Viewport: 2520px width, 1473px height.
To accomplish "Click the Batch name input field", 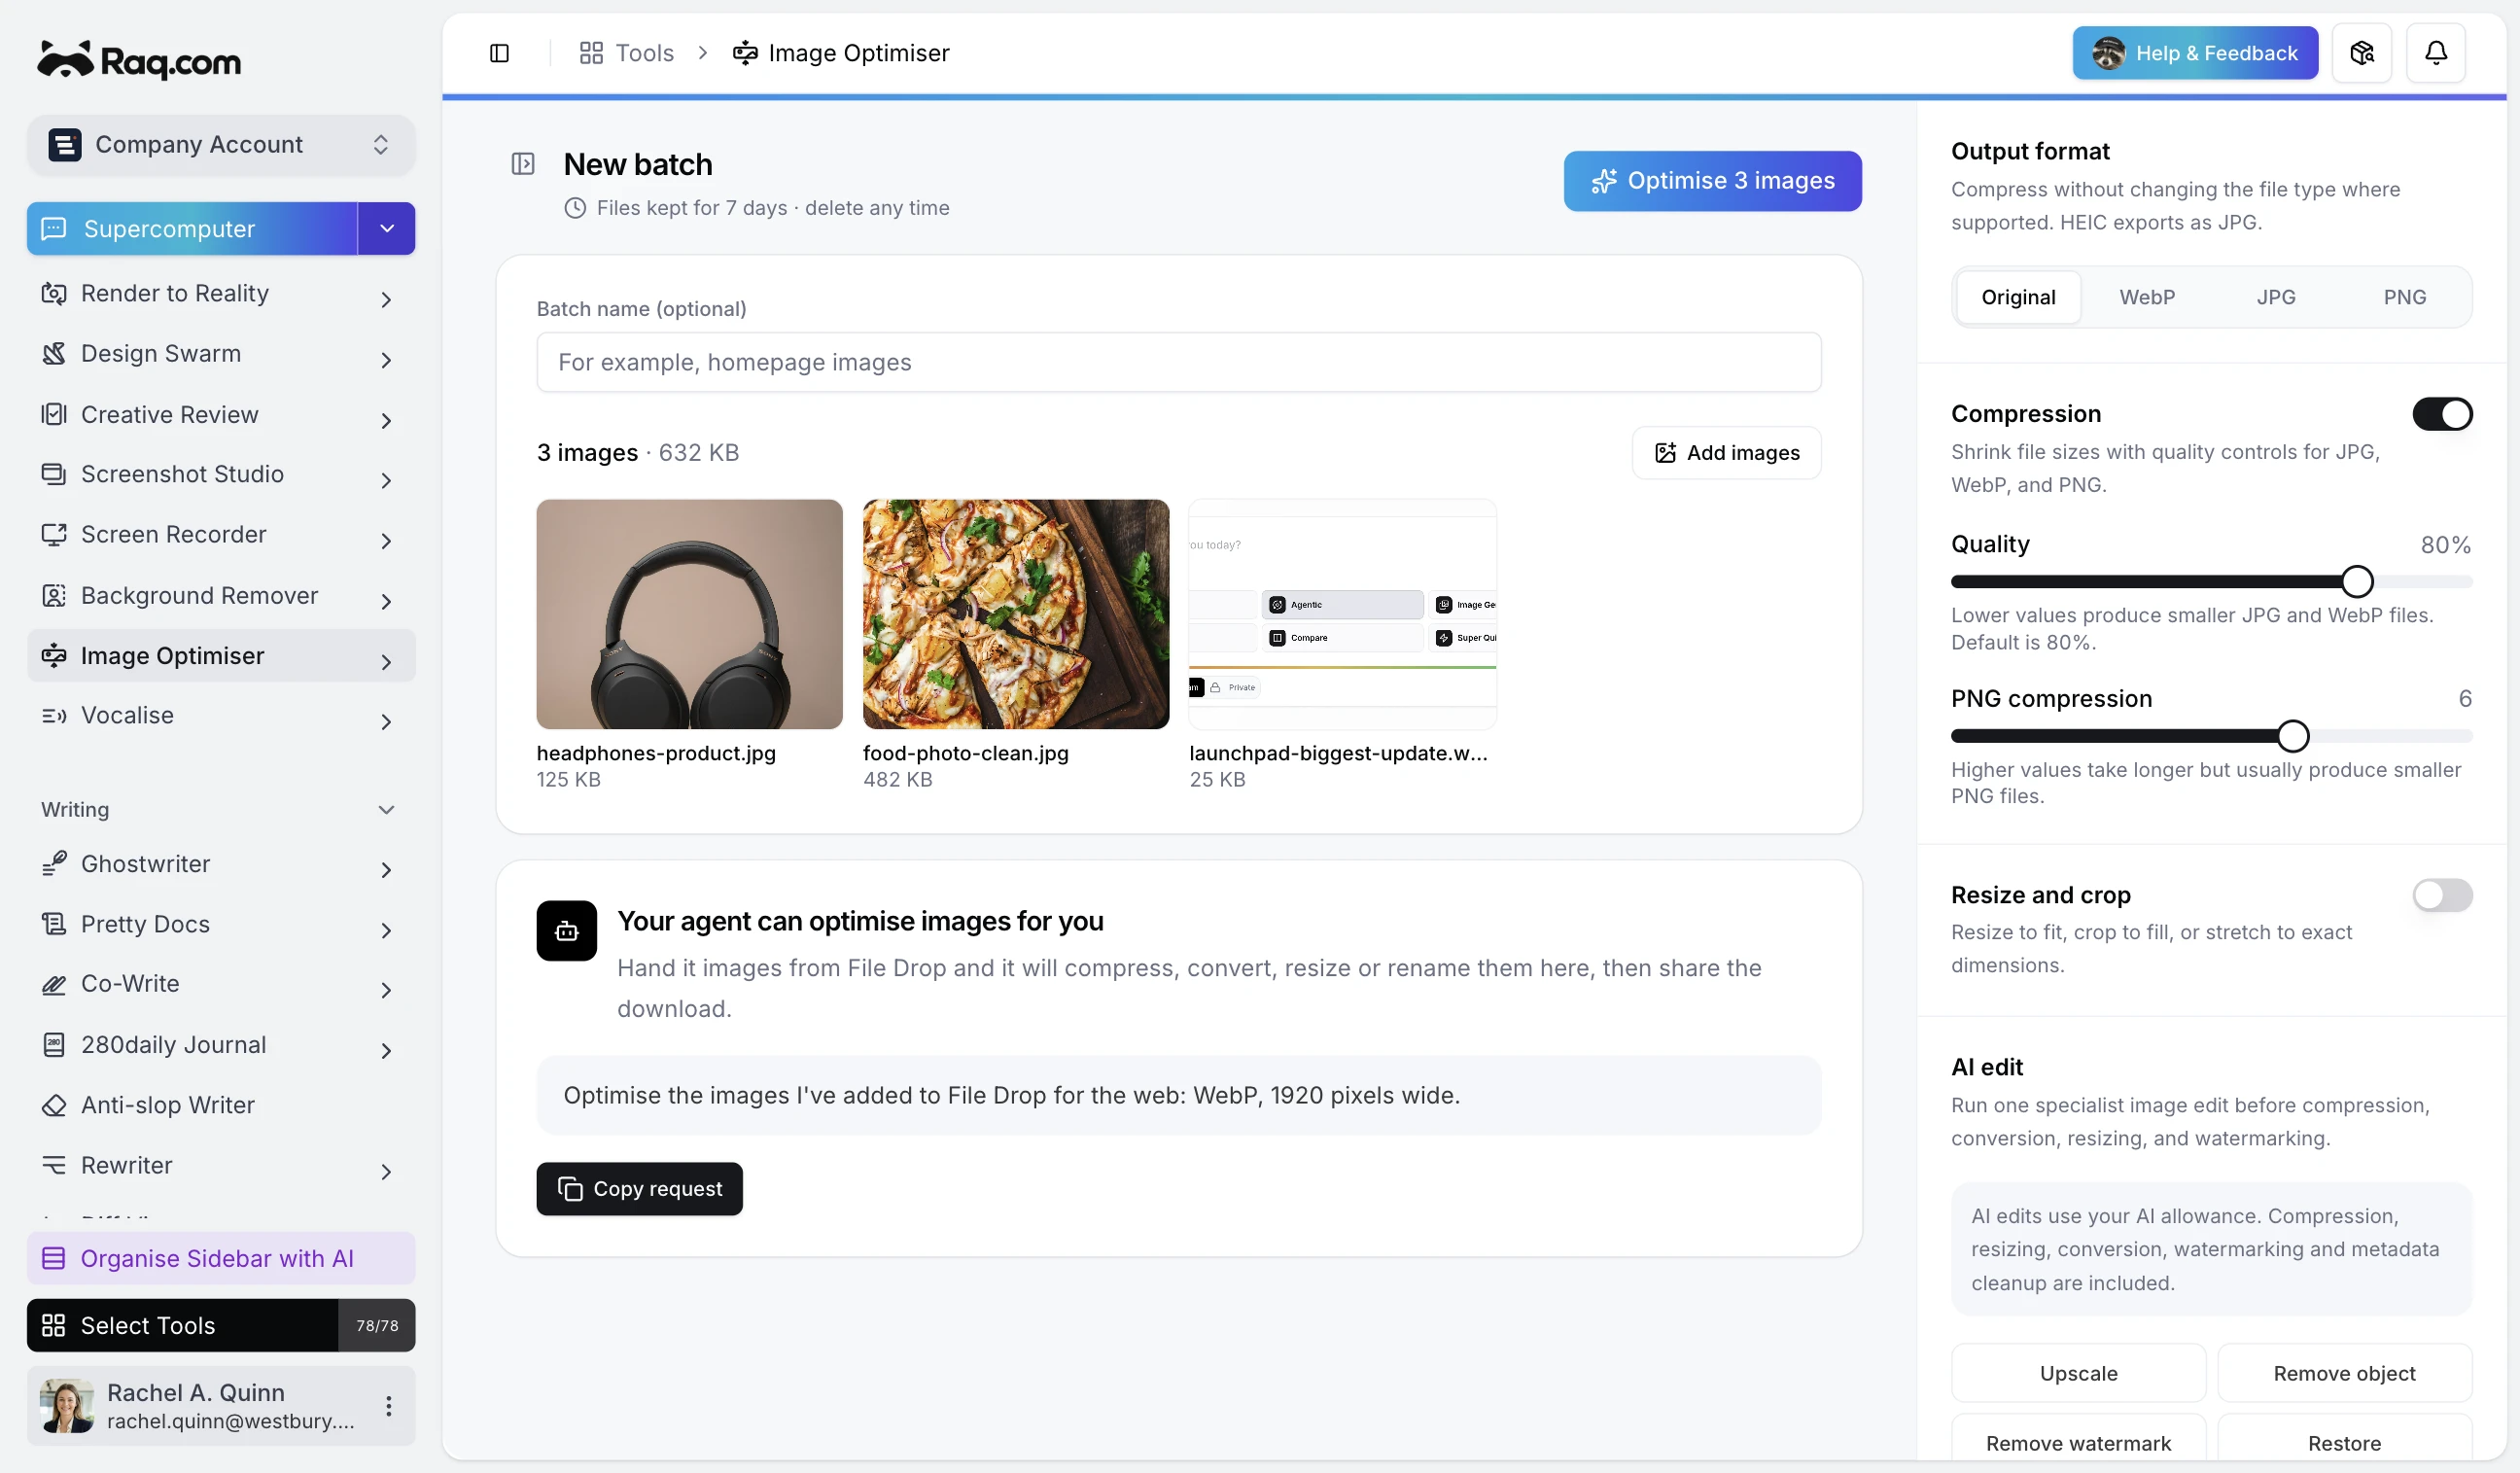I will click(1178, 362).
